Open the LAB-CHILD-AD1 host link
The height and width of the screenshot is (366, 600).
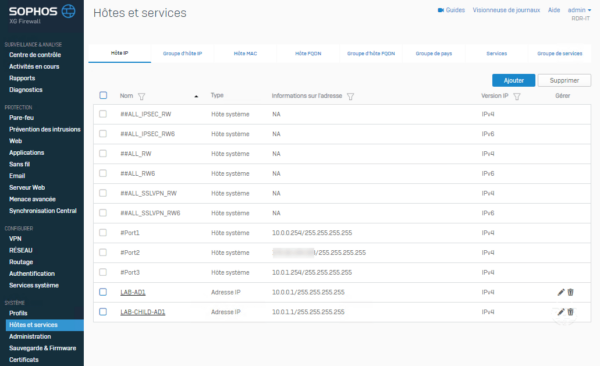pyautogui.click(x=143, y=312)
